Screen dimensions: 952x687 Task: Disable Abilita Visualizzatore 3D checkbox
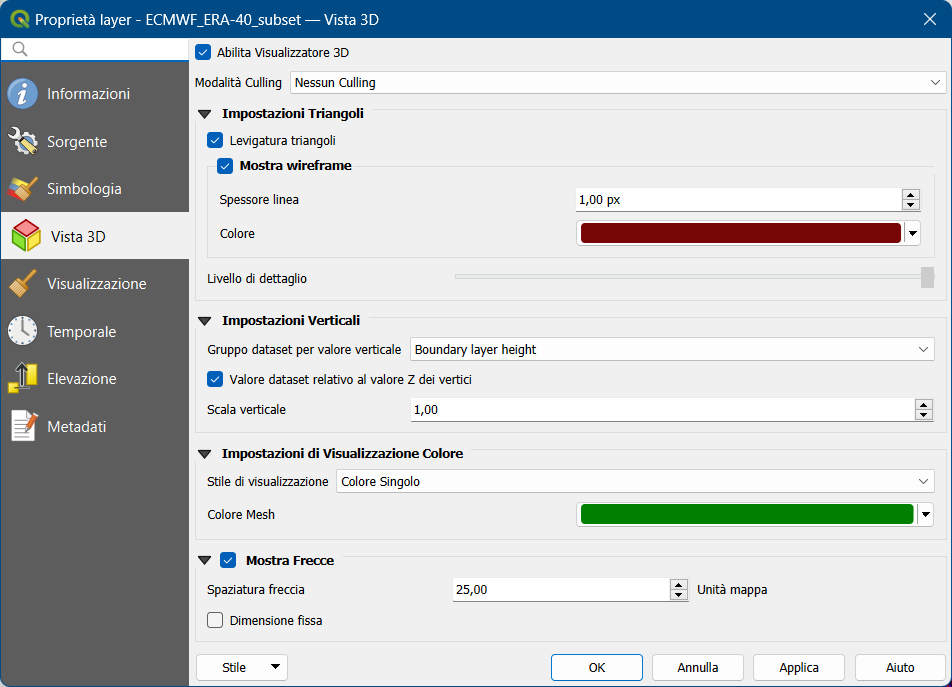pyautogui.click(x=203, y=52)
